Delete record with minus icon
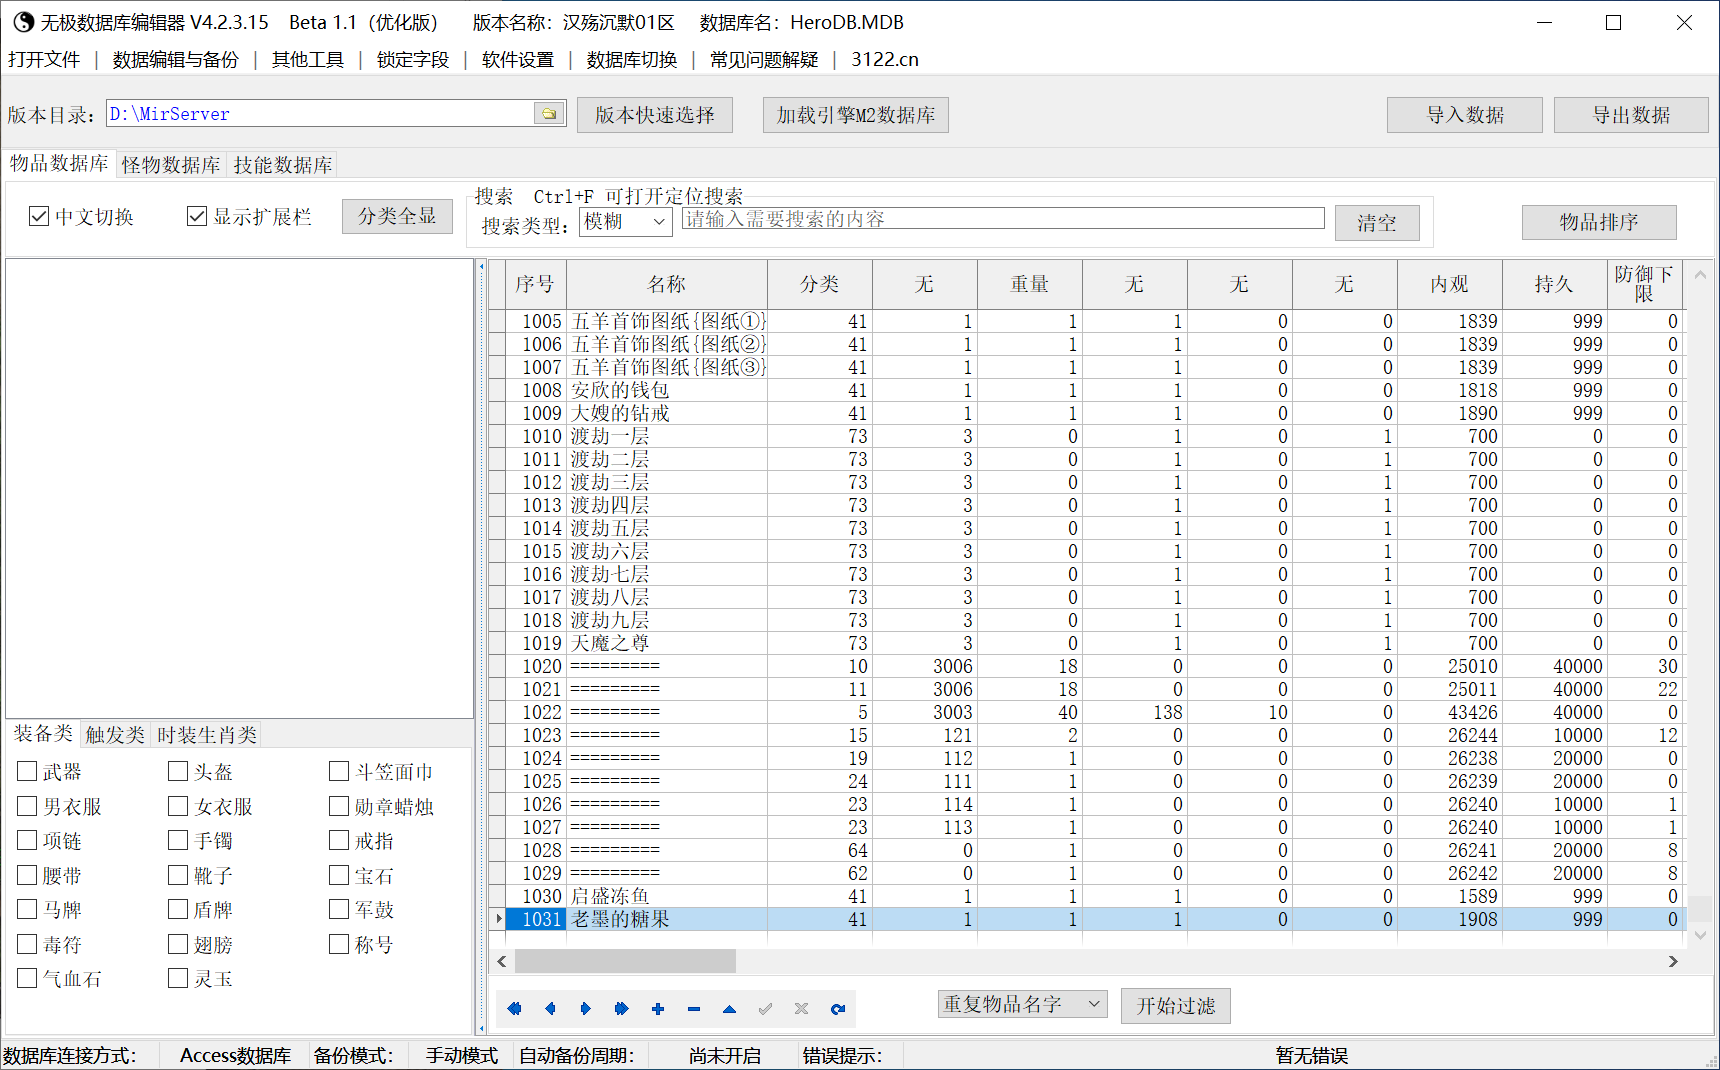 point(694,1009)
